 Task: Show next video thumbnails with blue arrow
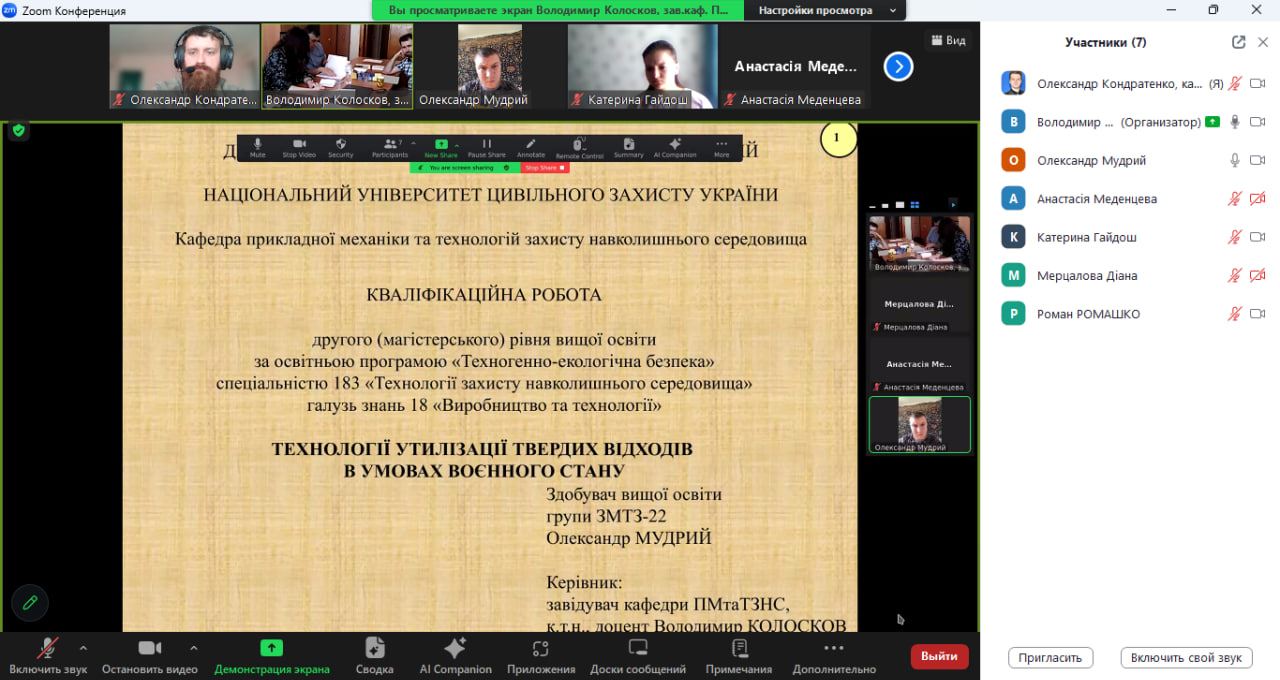coord(898,67)
